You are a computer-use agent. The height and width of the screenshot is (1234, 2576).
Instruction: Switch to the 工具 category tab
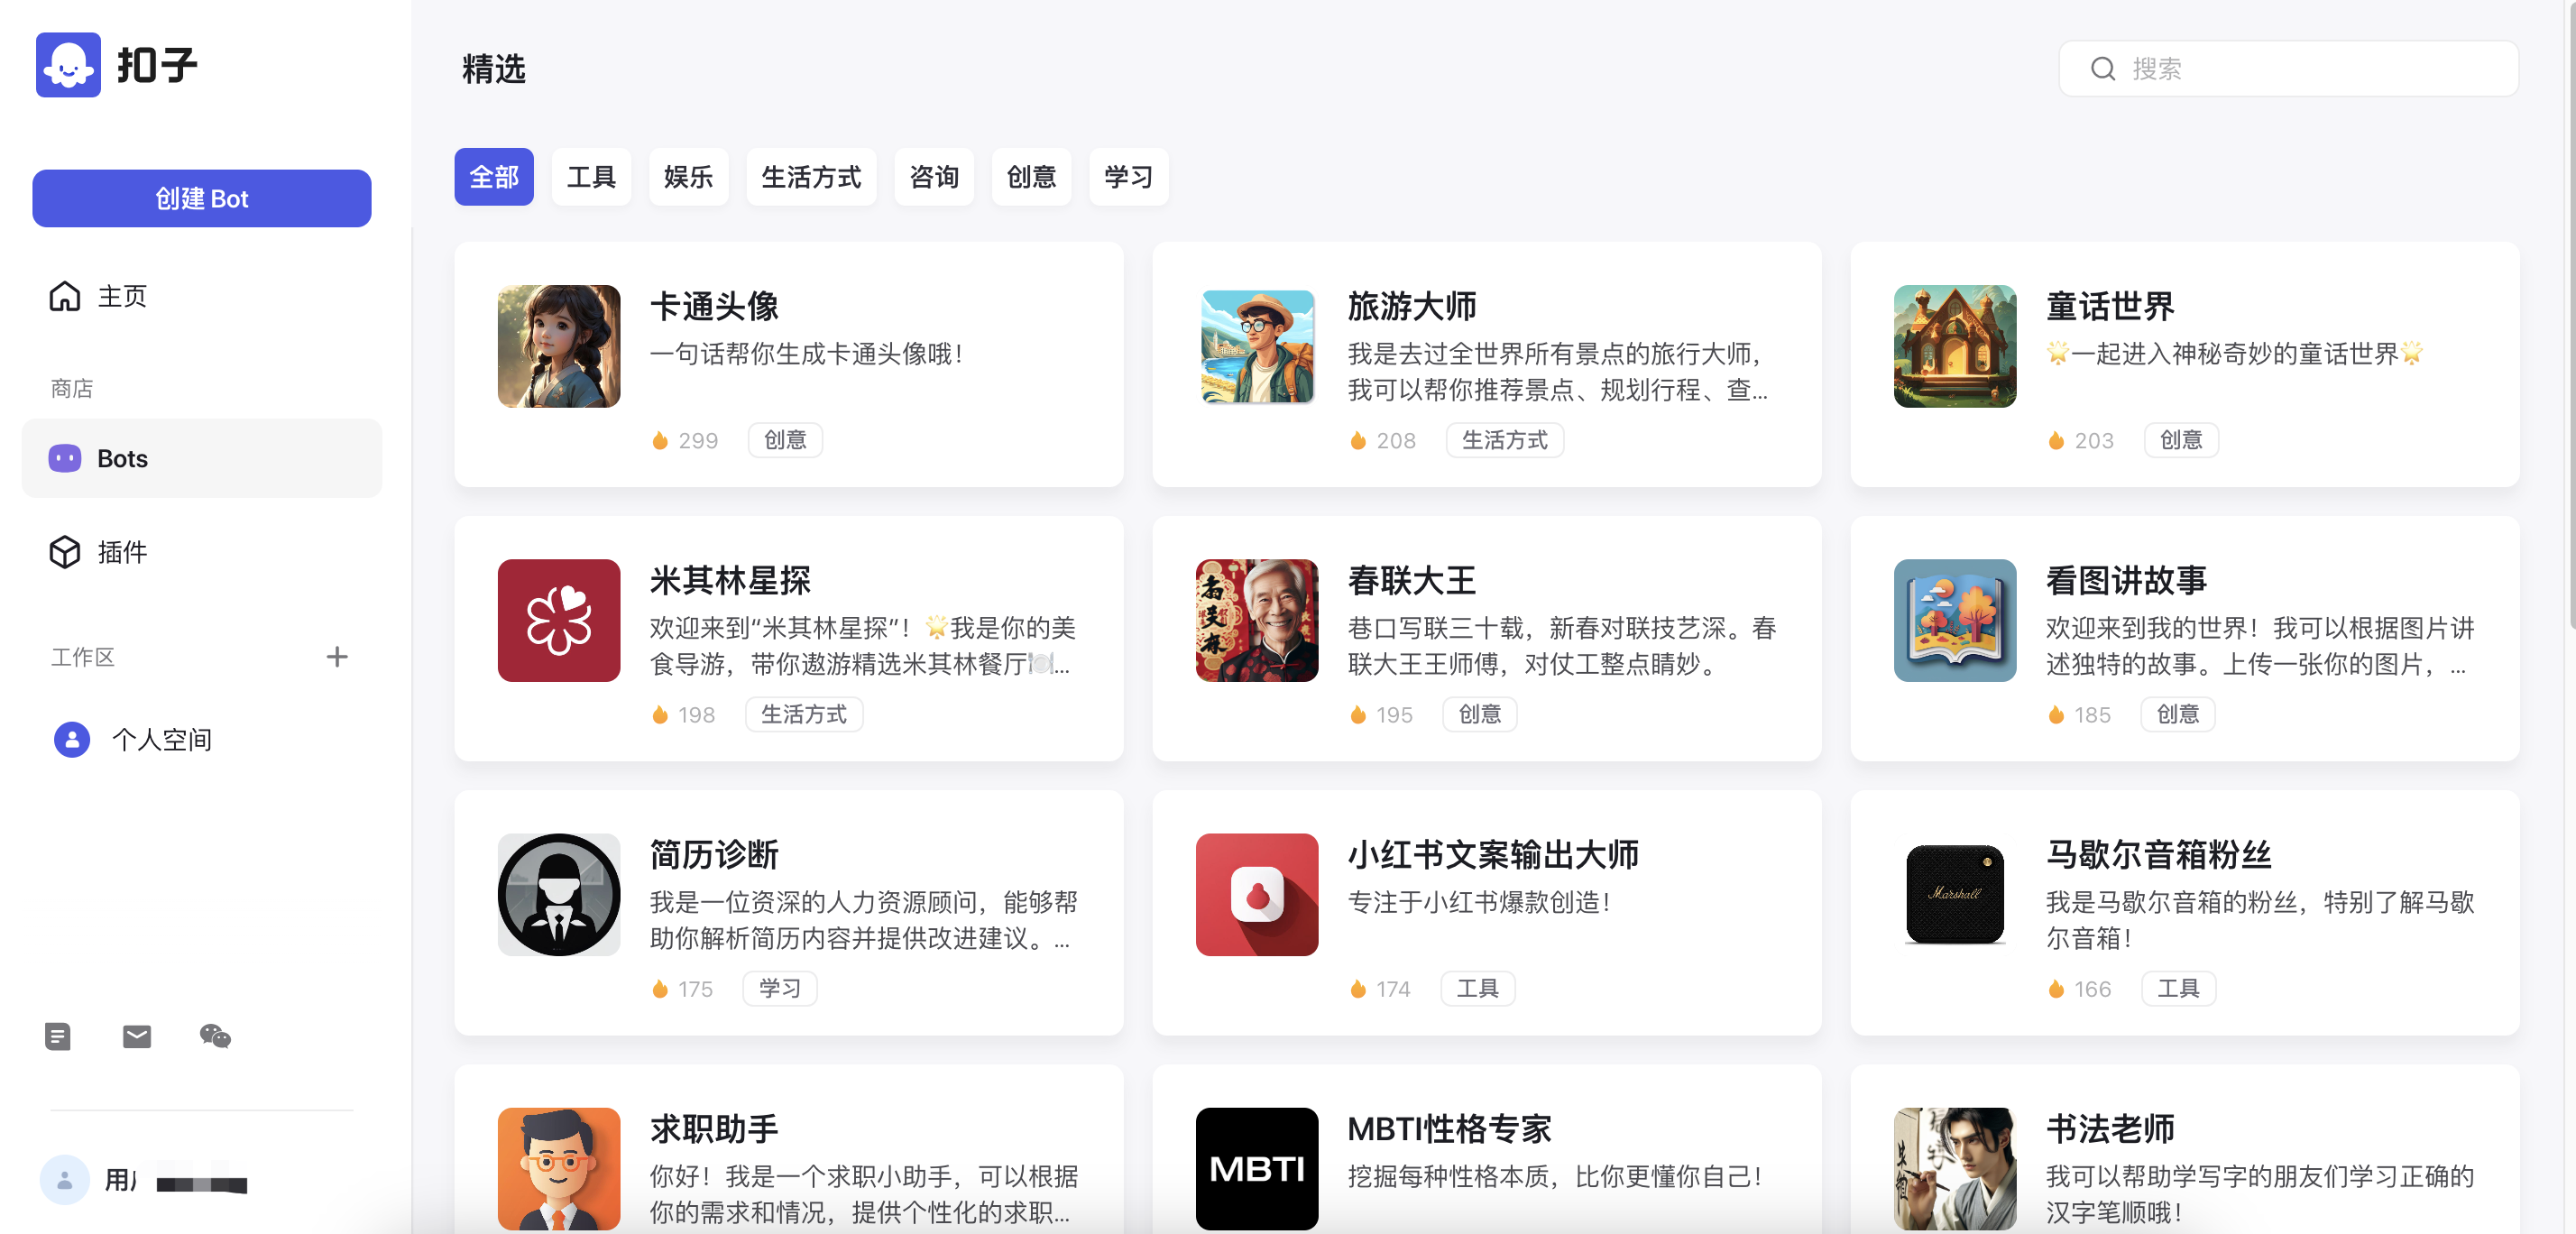(x=591, y=177)
